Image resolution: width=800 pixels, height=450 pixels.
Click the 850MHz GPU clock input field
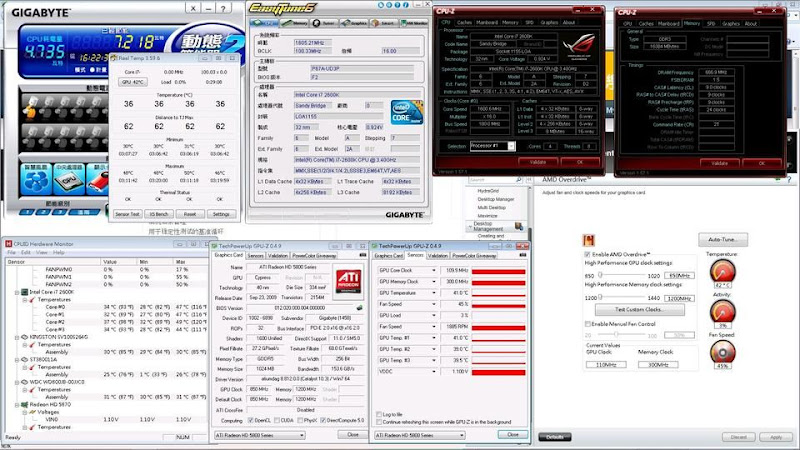(679, 276)
